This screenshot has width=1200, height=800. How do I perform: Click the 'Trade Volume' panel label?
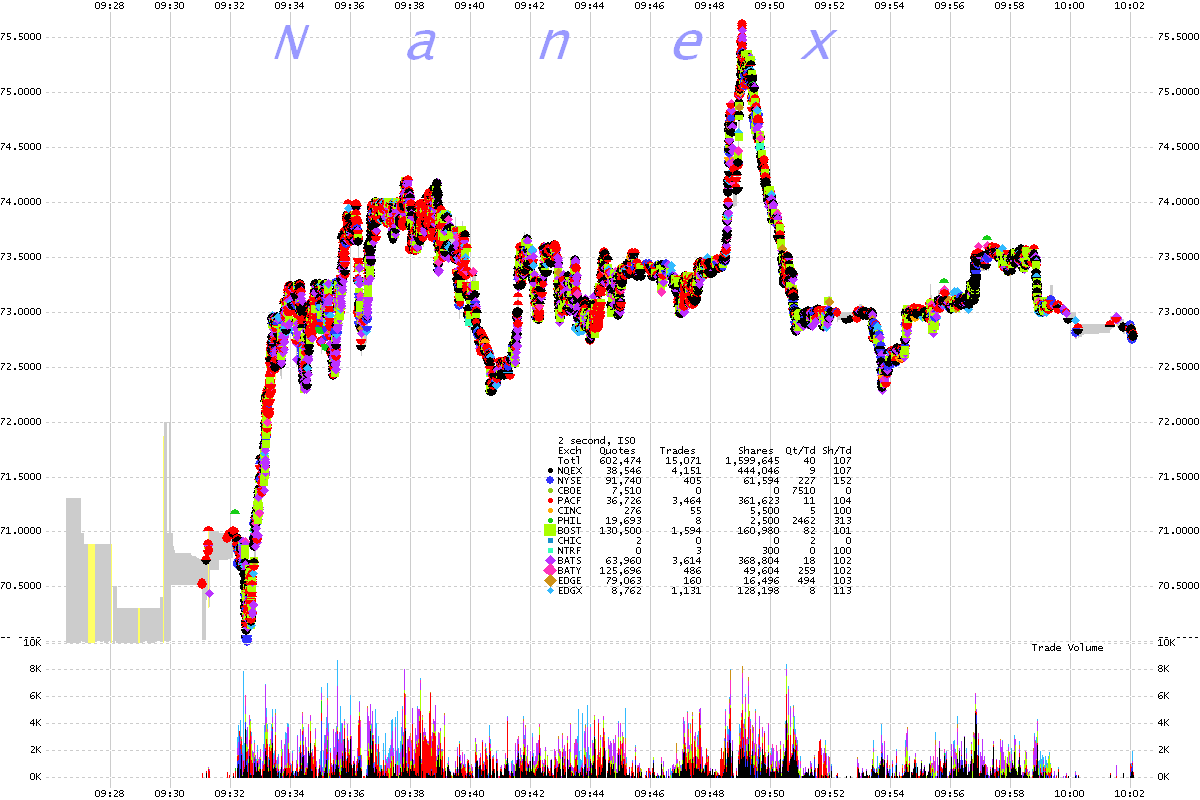click(1068, 648)
